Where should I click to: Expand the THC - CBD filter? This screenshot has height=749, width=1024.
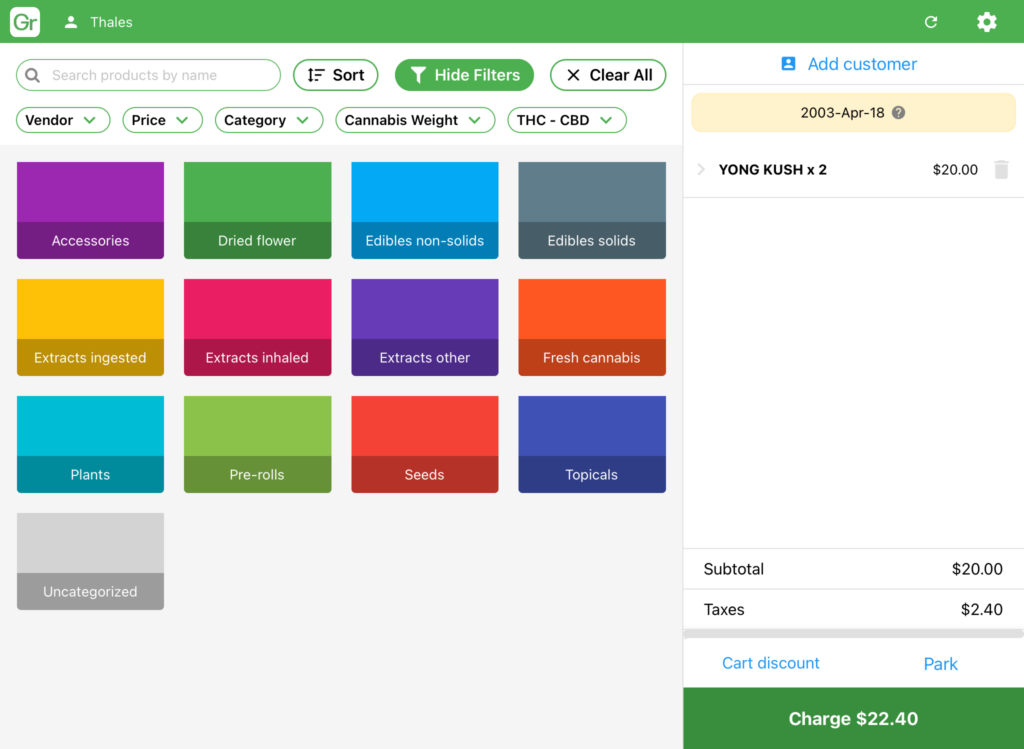[566, 120]
